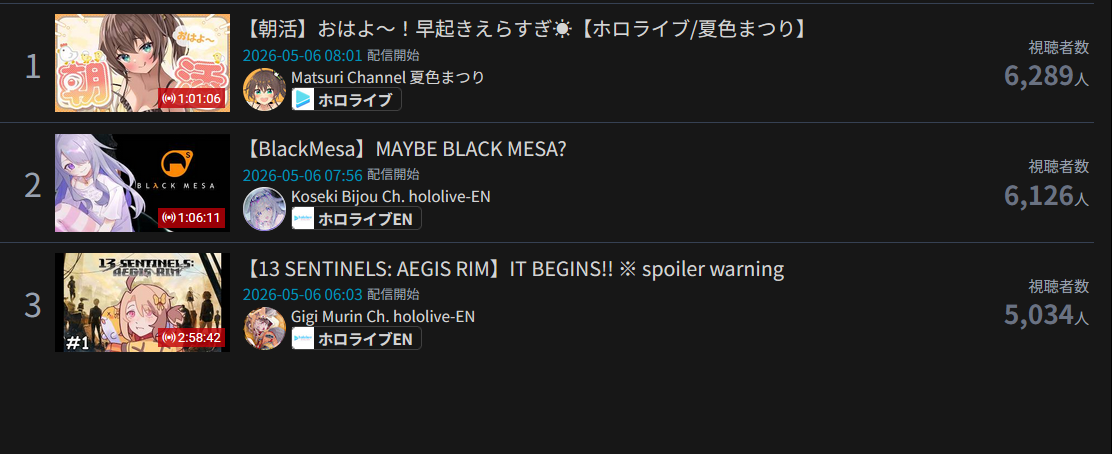Open the 朝活 stream thumbnail
1112x454 pixels.
[143, 63]
